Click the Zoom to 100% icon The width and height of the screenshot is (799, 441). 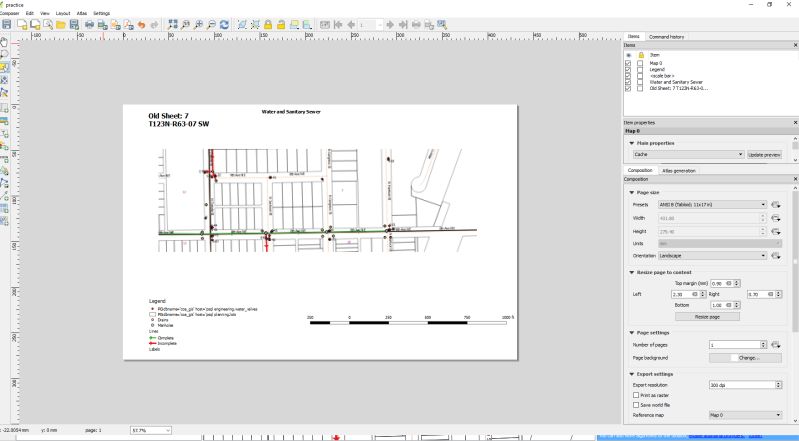(185, 24)
